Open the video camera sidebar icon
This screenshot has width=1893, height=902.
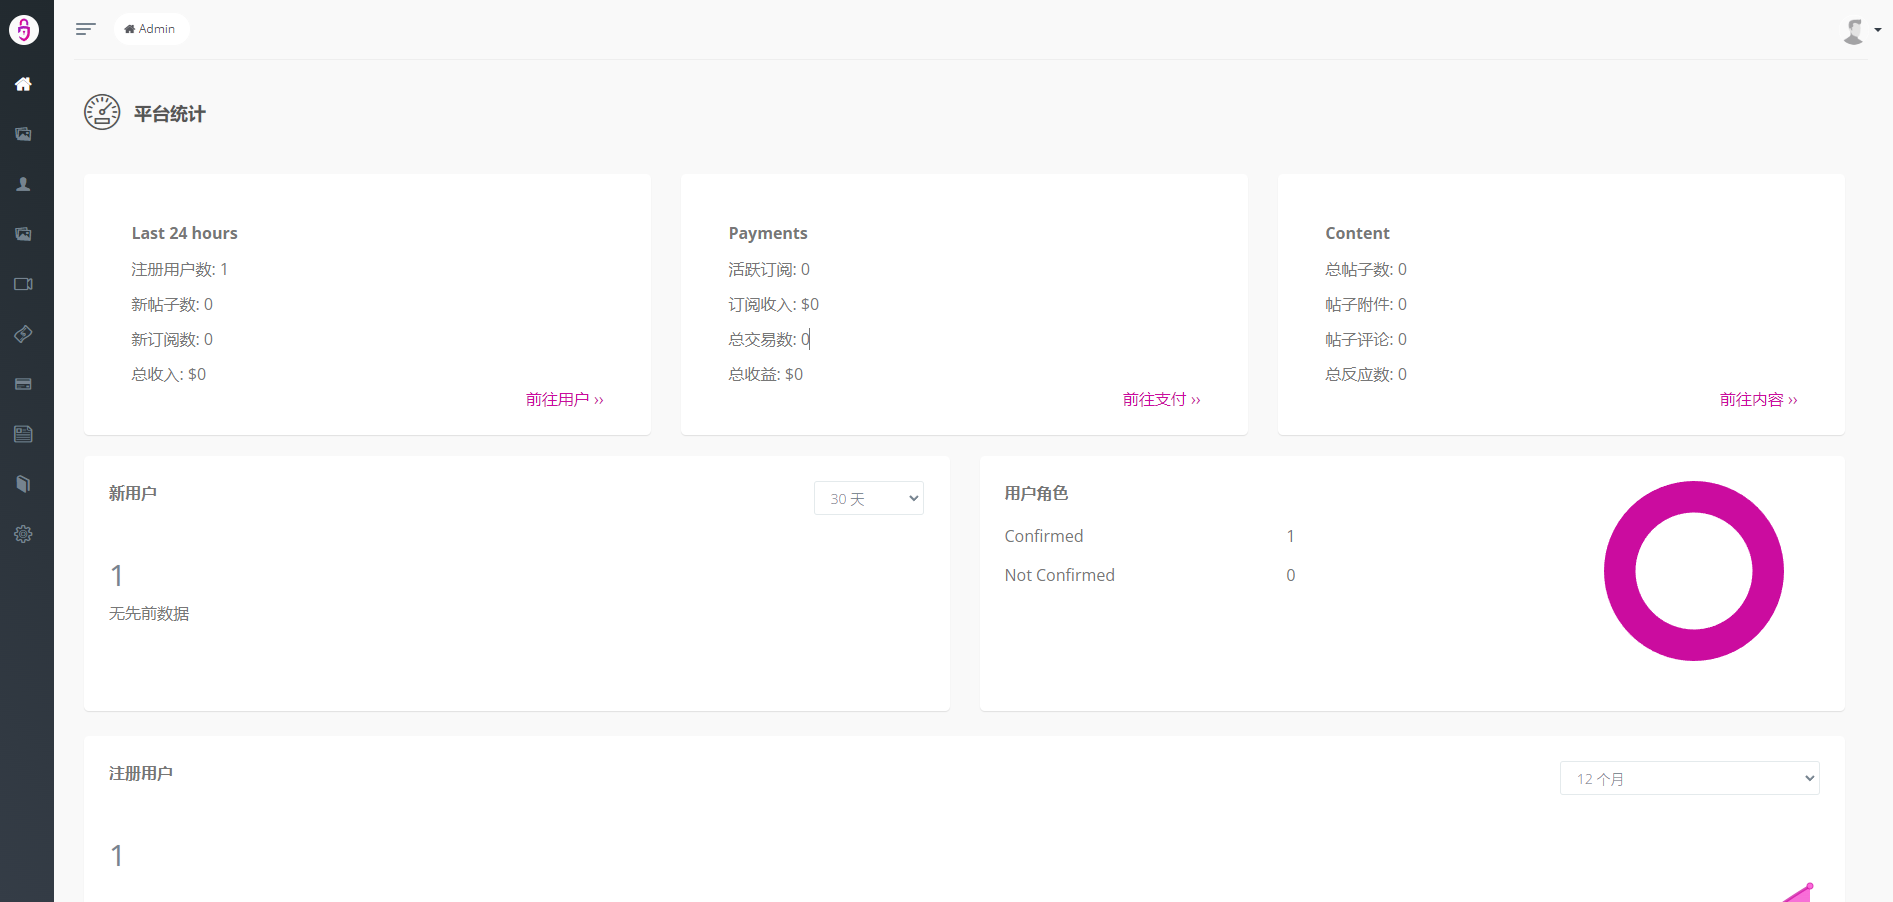(23, 284)
